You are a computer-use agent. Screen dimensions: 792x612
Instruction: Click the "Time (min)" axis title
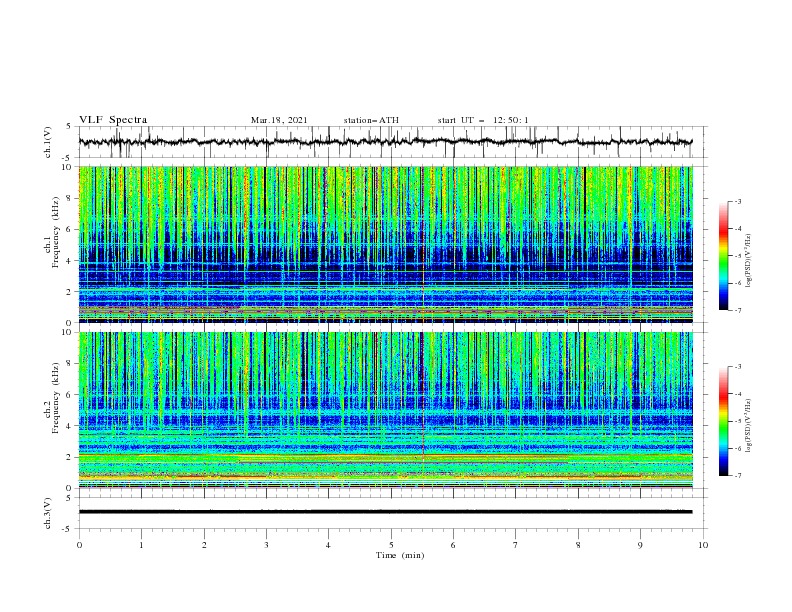click(400, 555)
